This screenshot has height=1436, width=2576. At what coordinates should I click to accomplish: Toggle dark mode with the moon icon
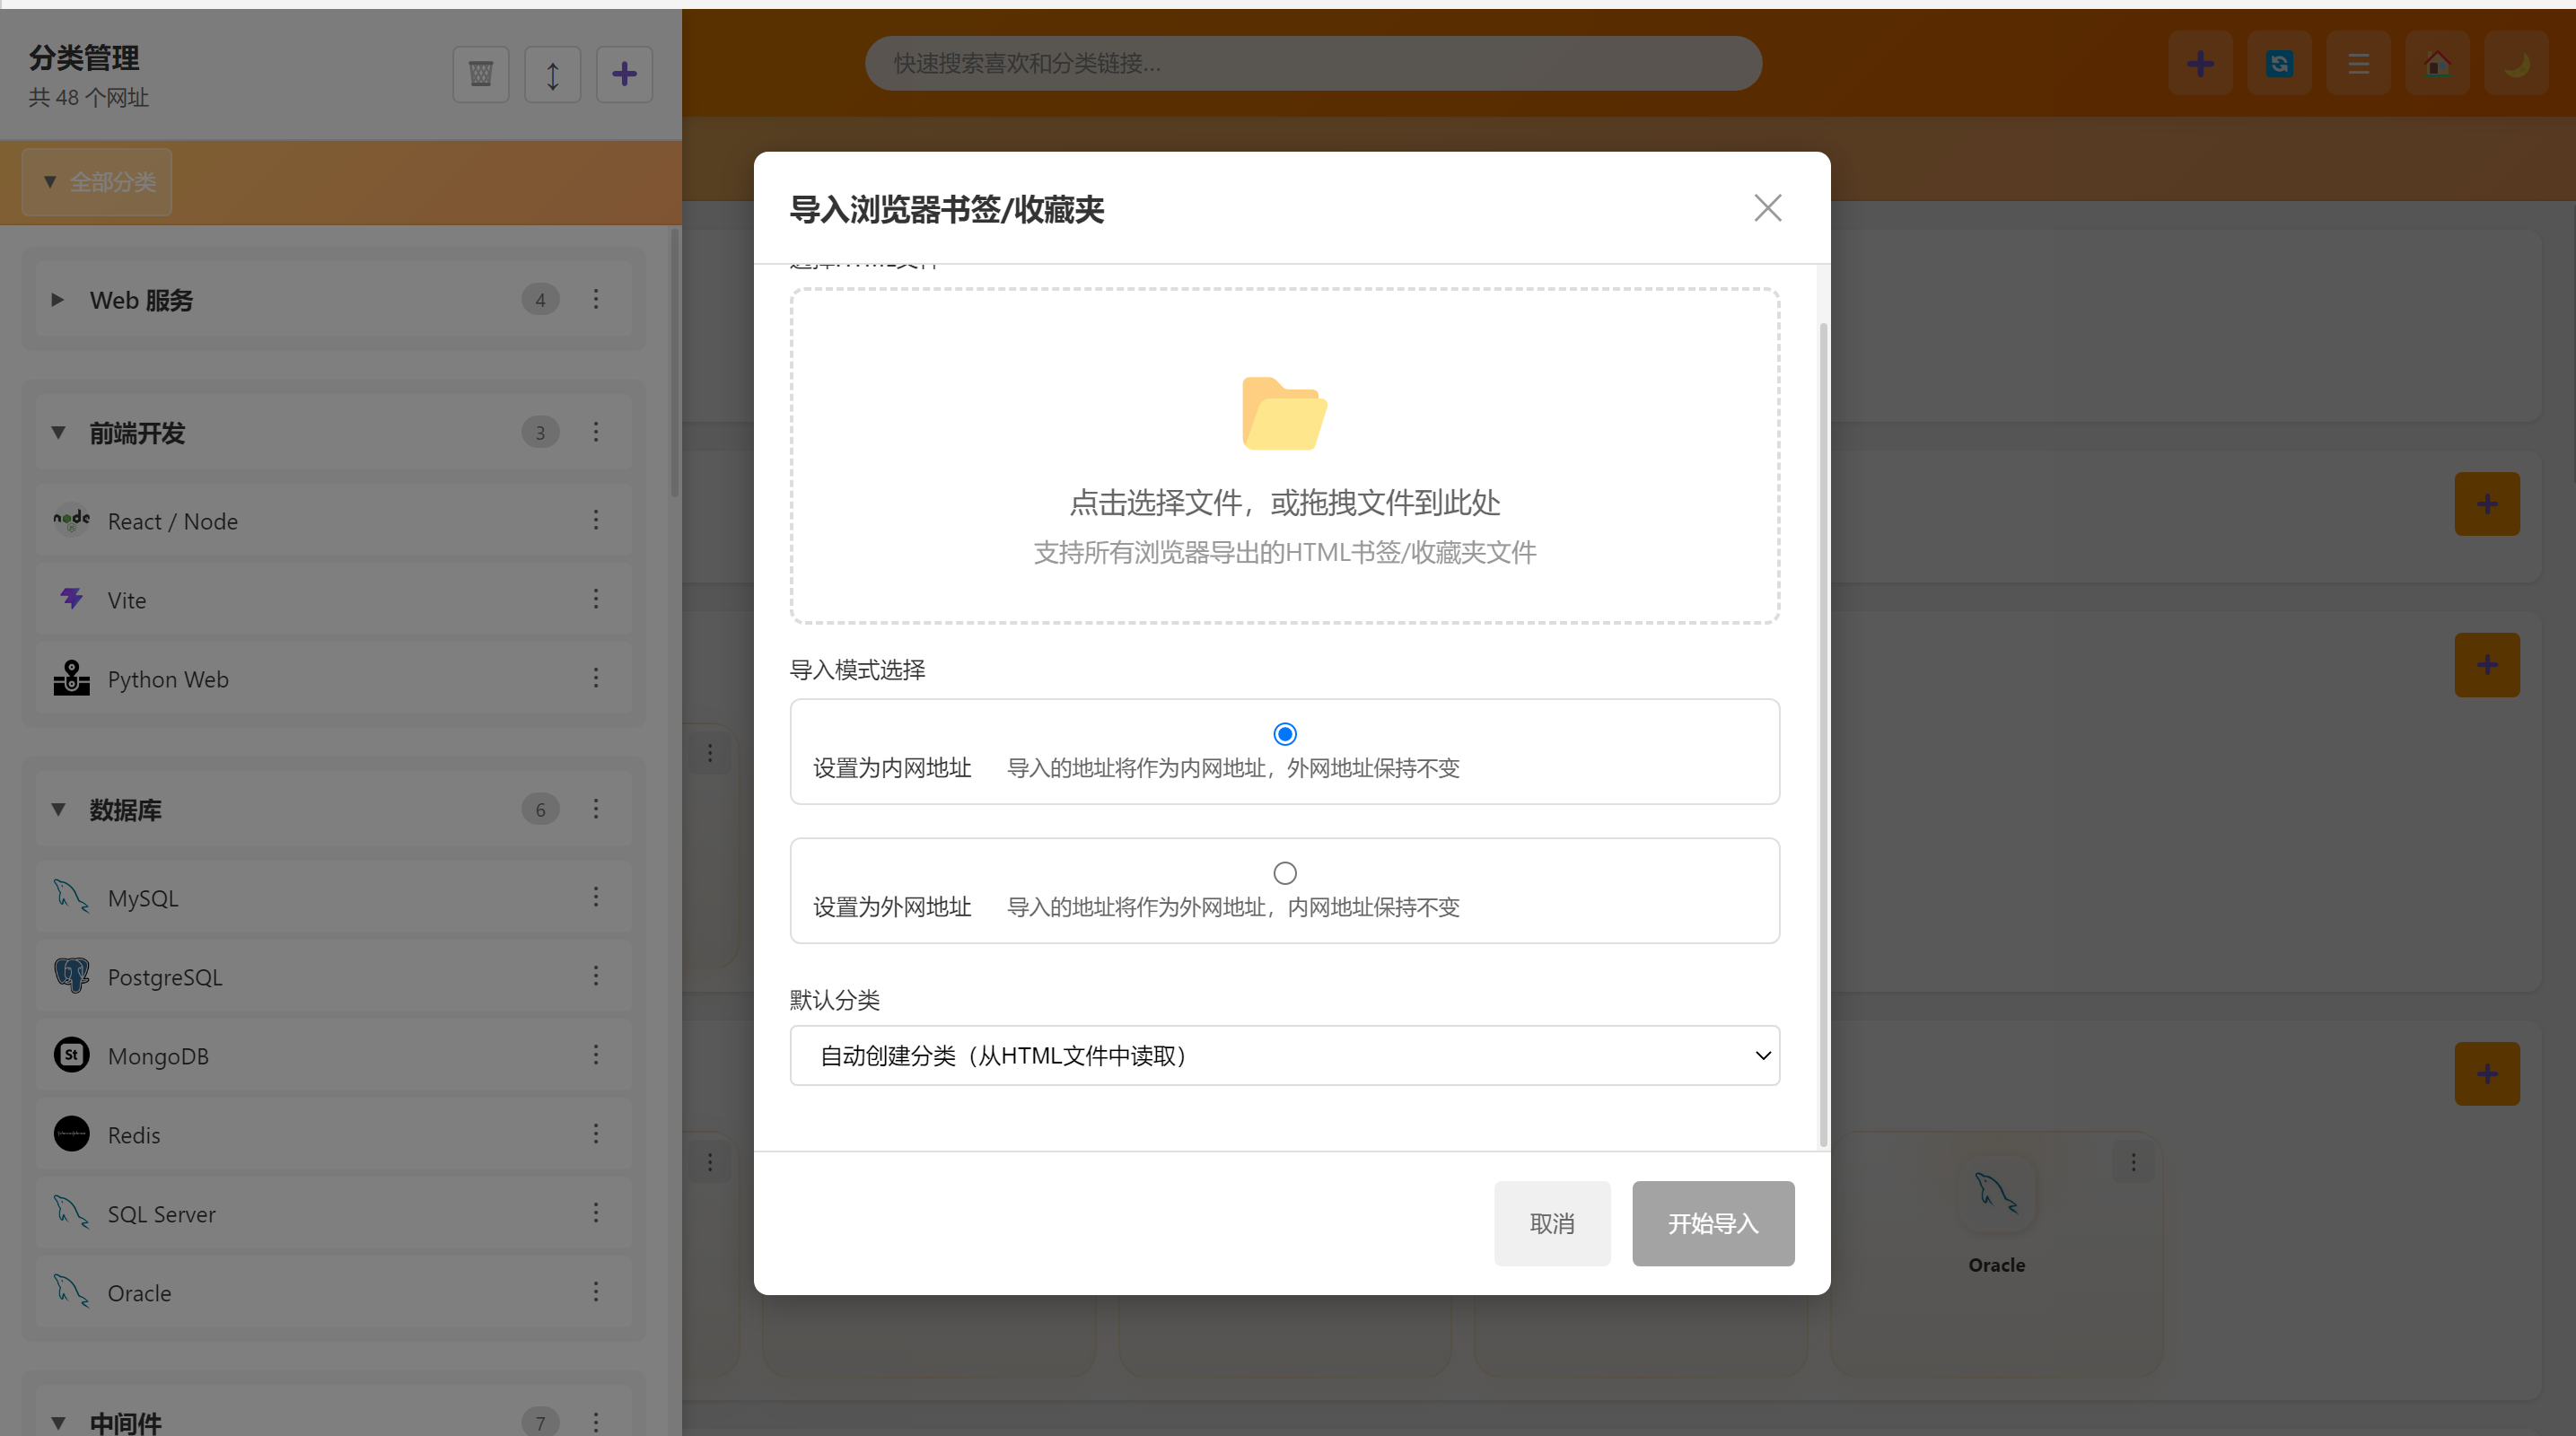click(2516, 64)
